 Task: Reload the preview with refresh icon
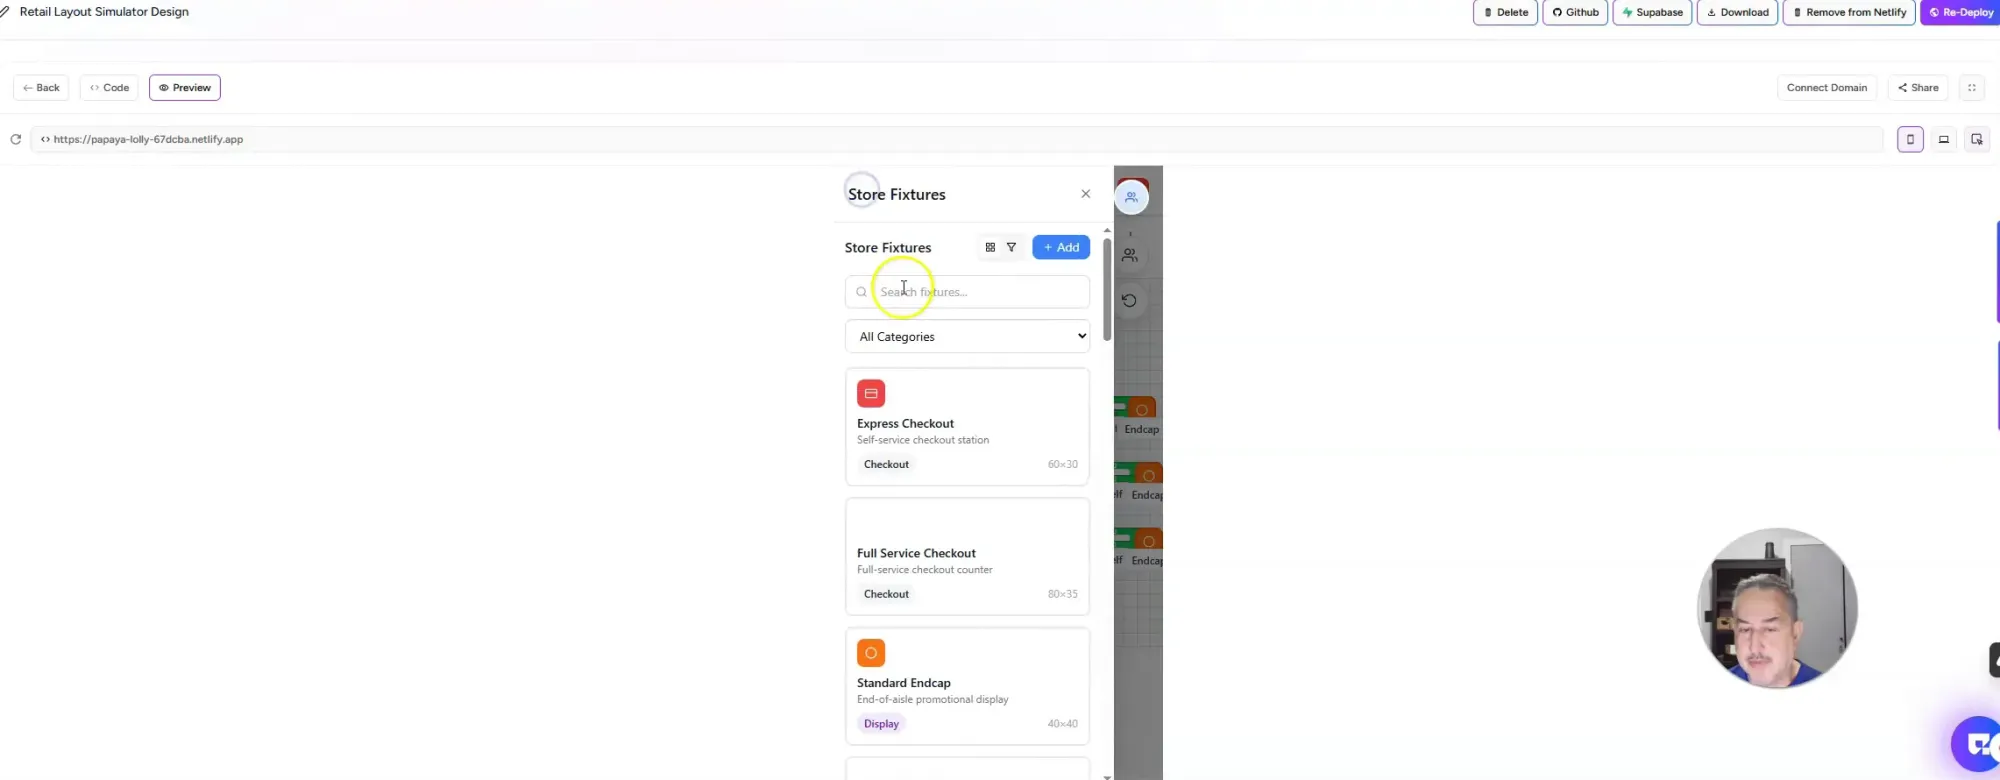(x=15, y=139)
